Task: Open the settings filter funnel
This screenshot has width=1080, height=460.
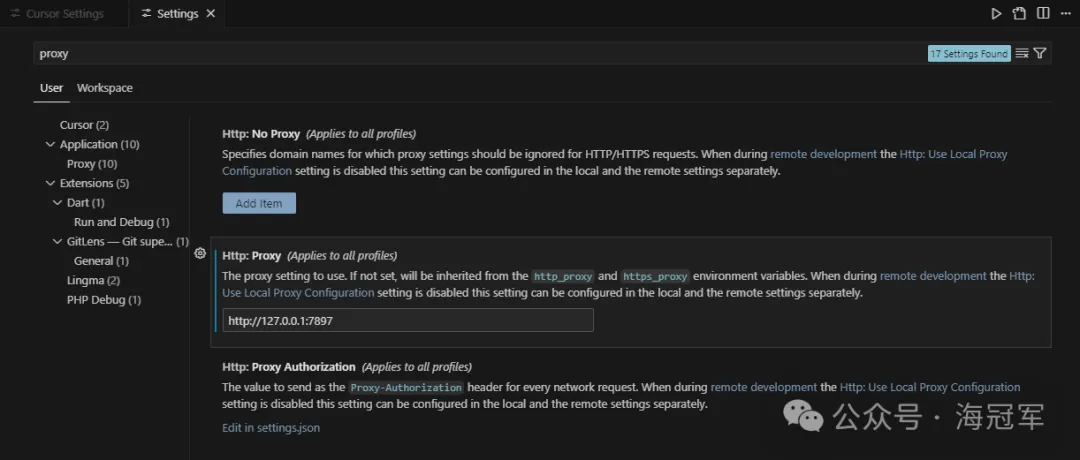Action: coord(1040,54)
